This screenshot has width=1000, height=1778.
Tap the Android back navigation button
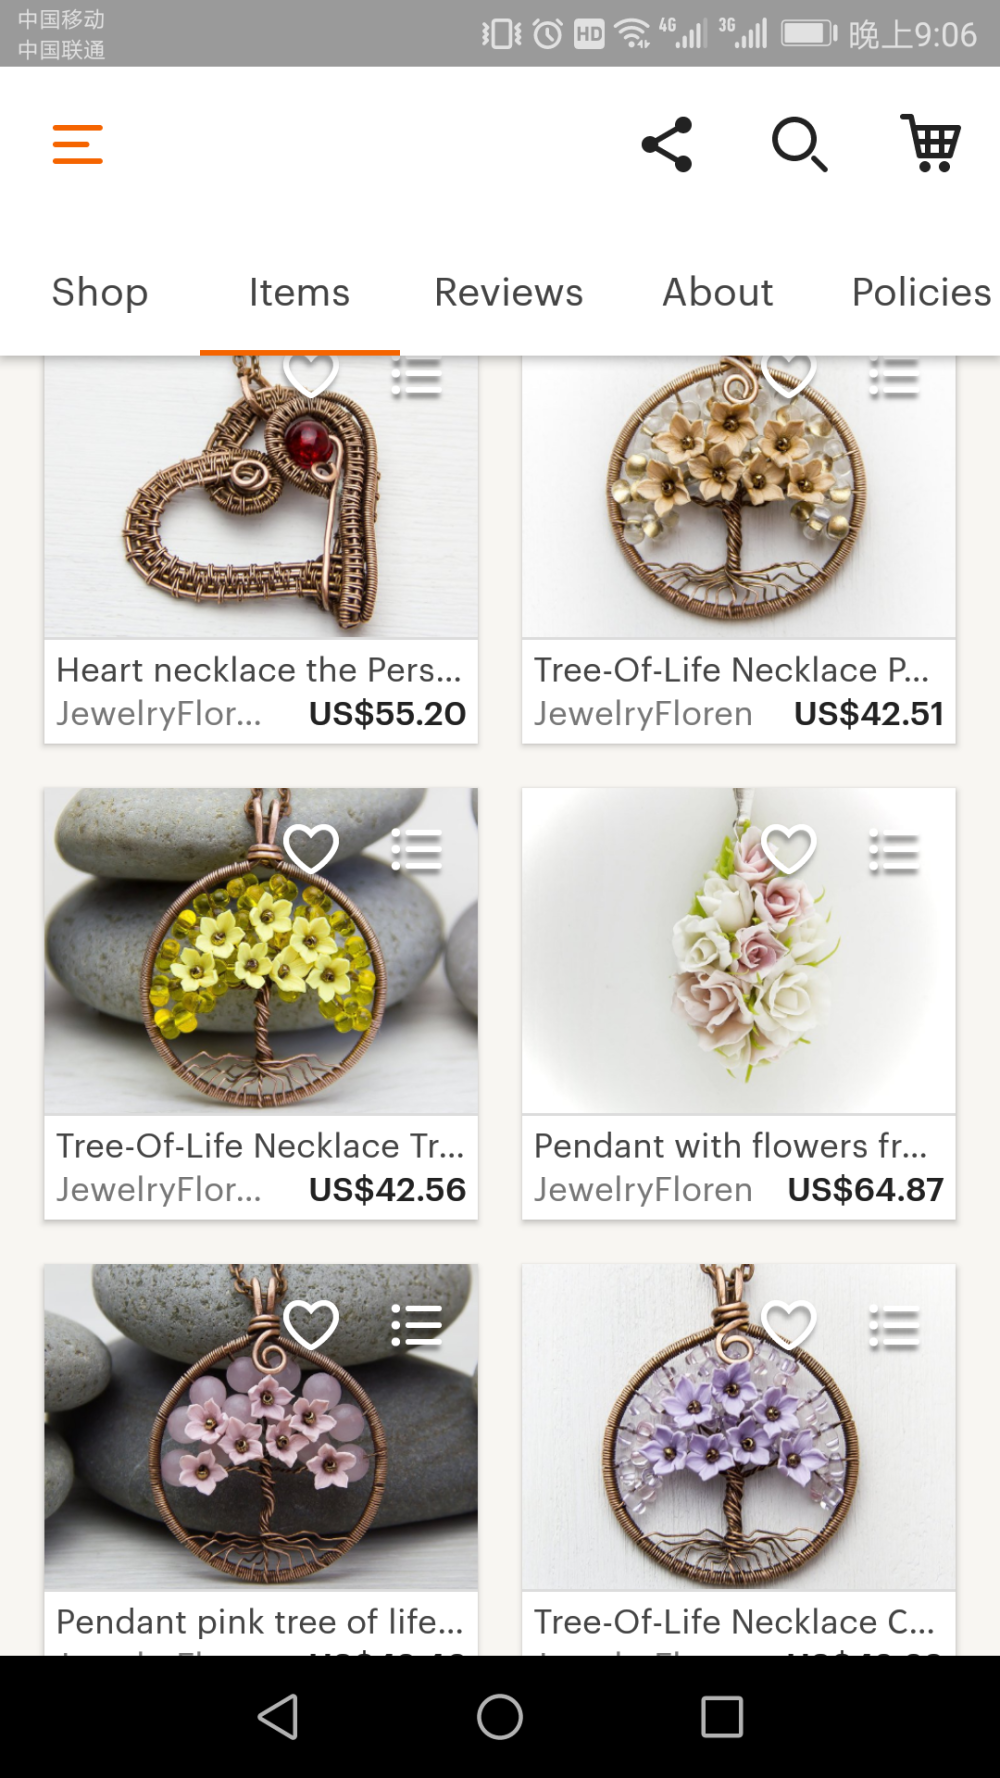(278, 1717)
